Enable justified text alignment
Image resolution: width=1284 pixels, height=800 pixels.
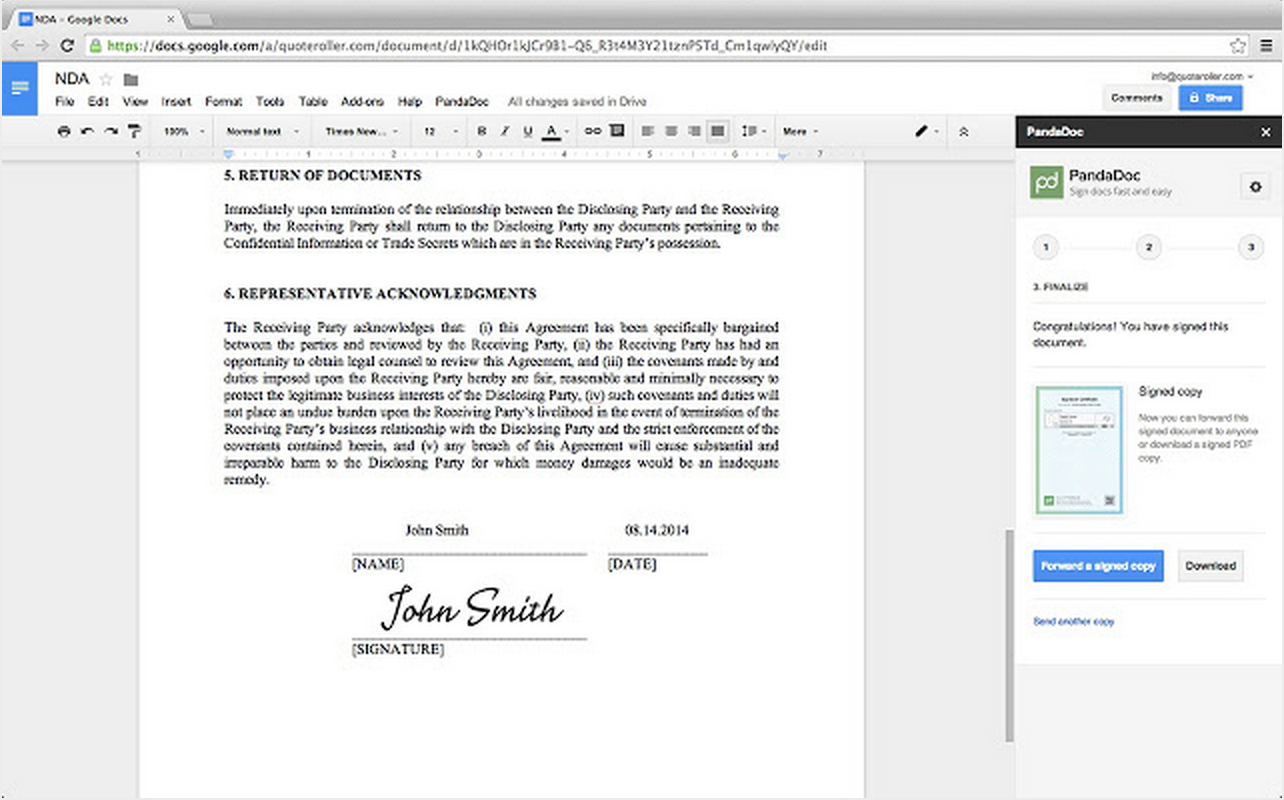click(x=717, y=131)
